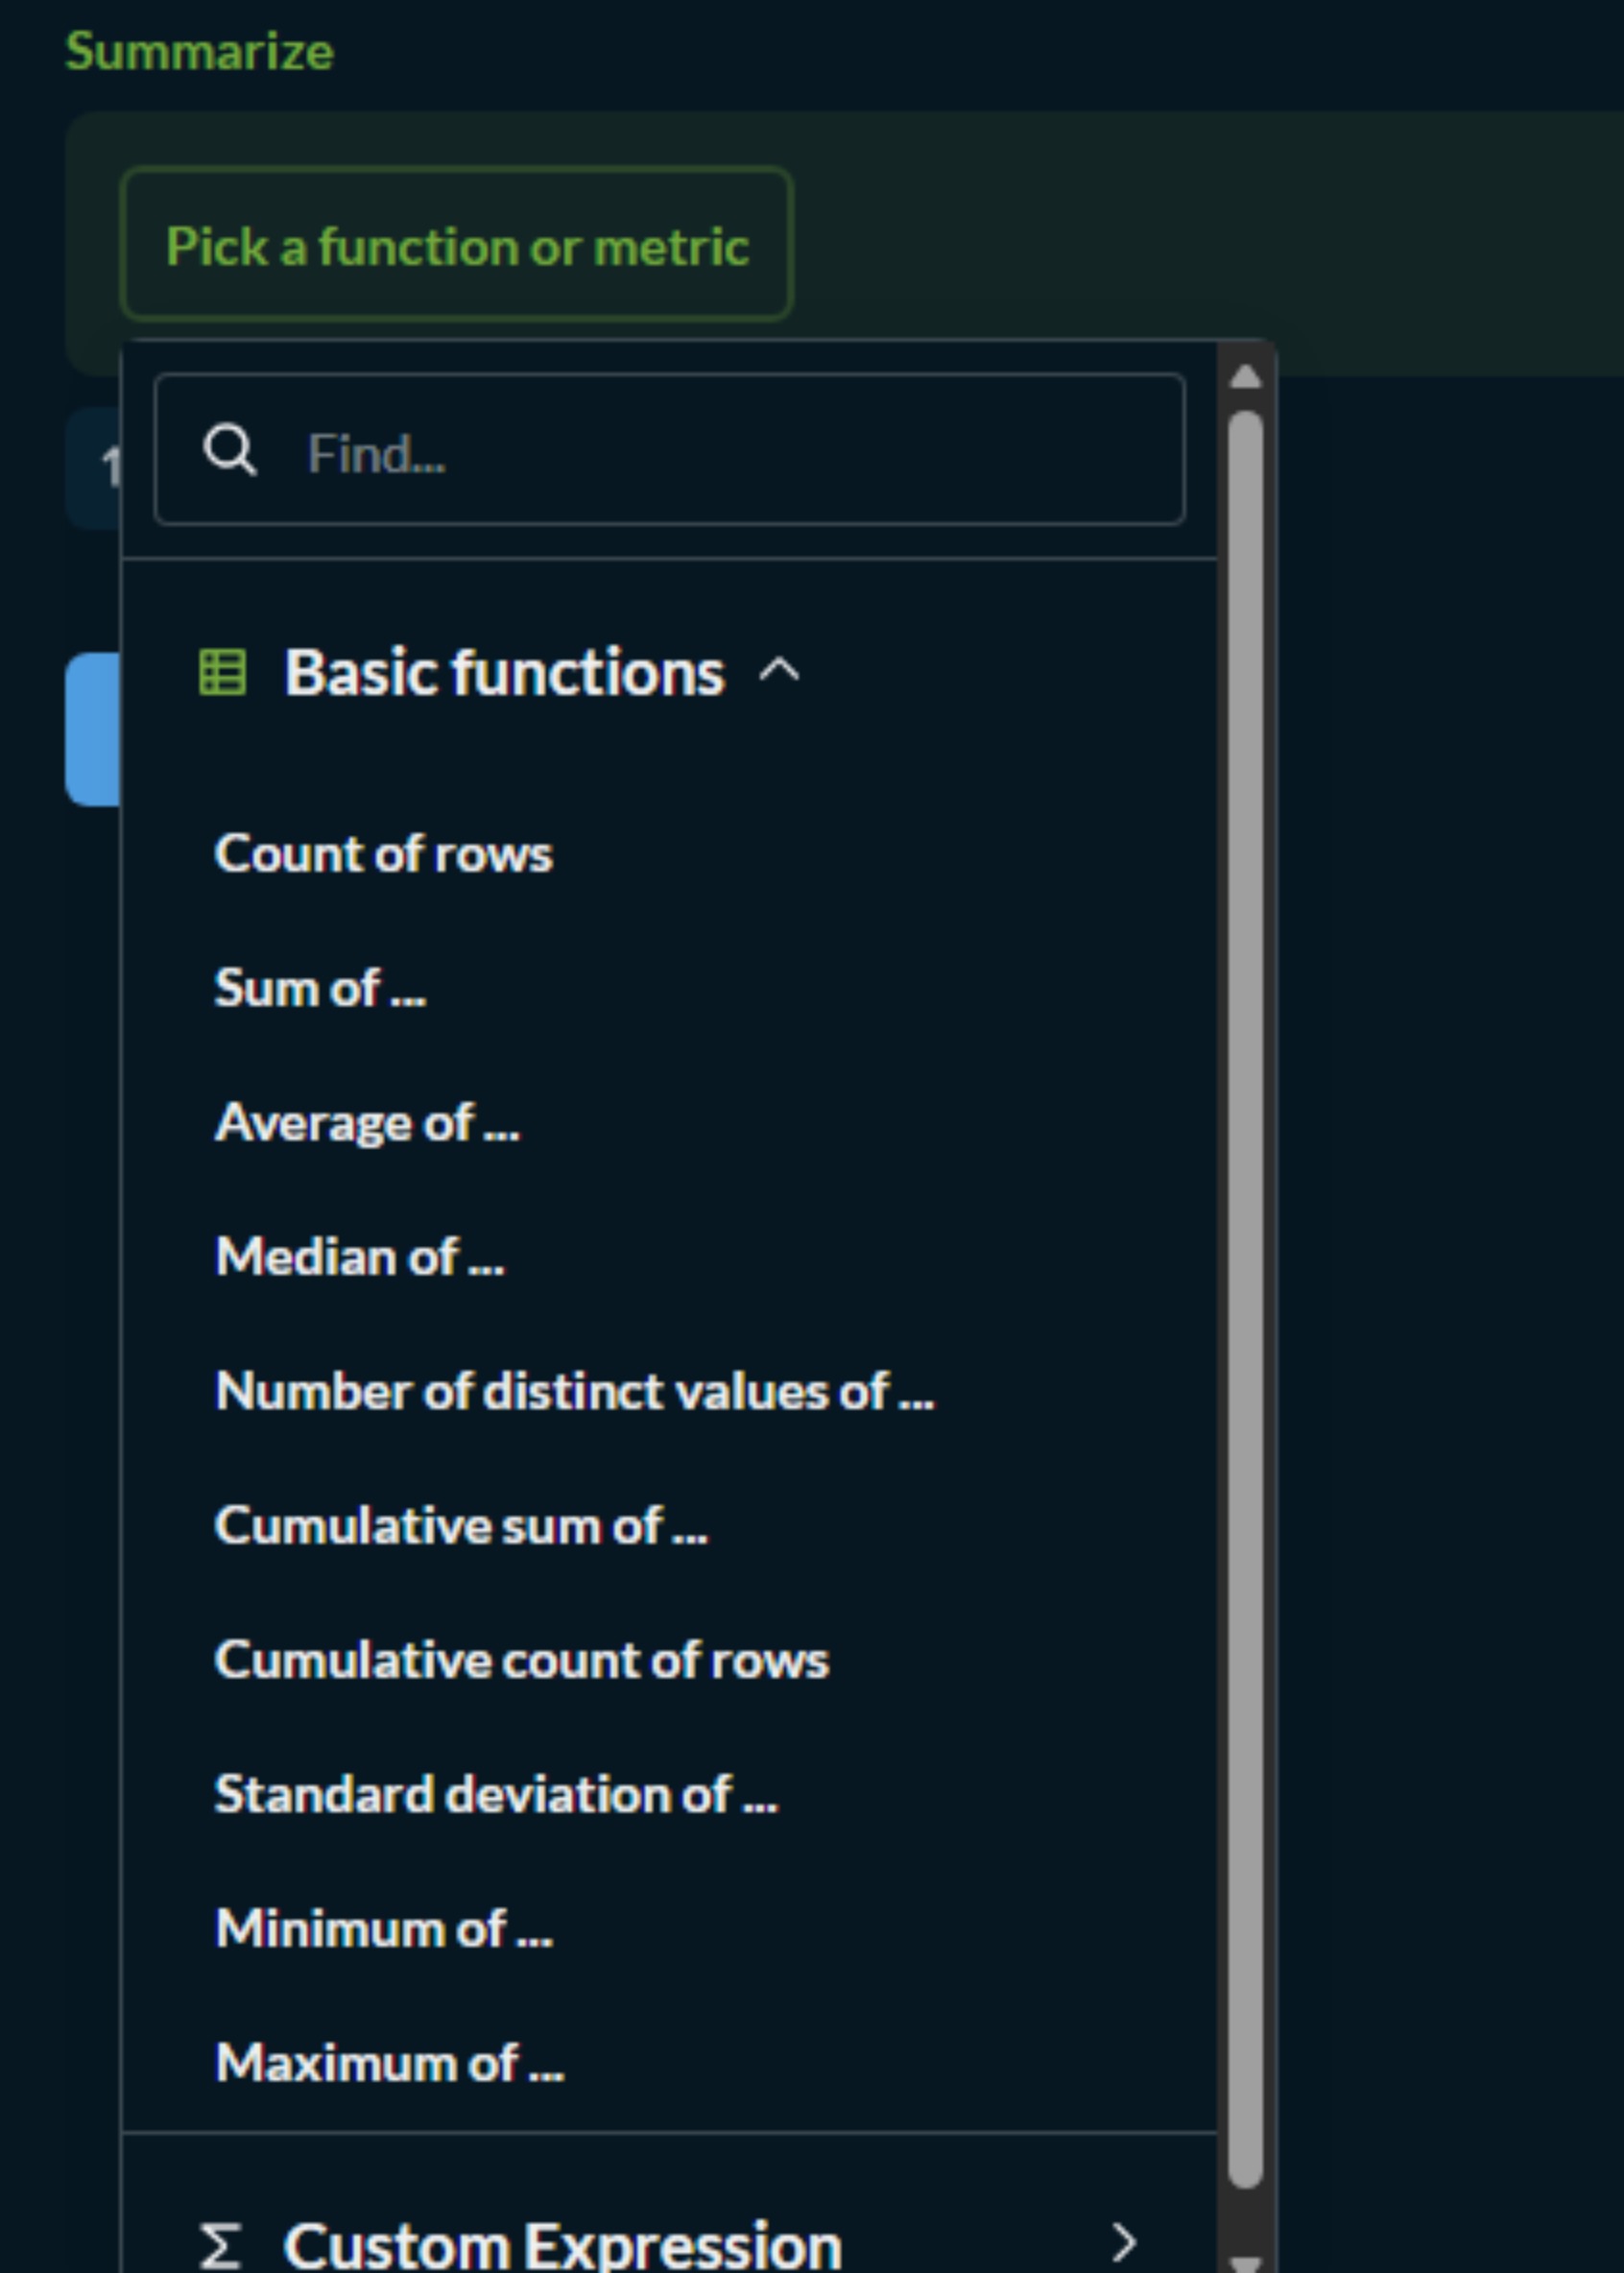Image resolution: width=1624 pixels, height=2273 pixels.
Task: Click the magnifying glass search icon
Action: point(232,452)
